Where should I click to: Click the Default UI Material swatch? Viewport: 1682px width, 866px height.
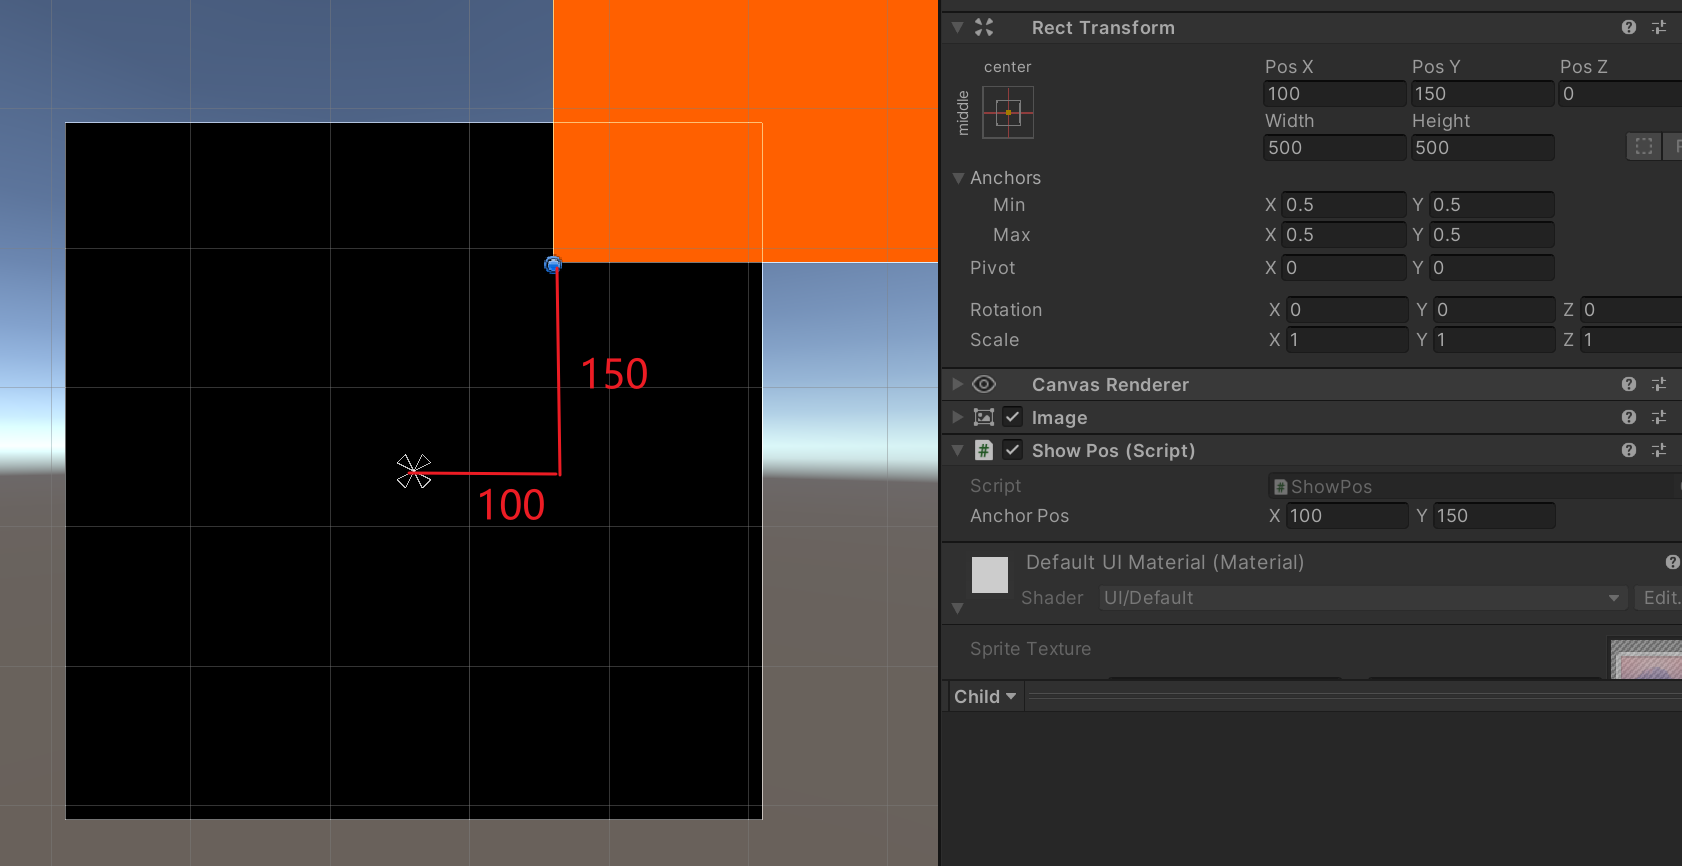990,575
